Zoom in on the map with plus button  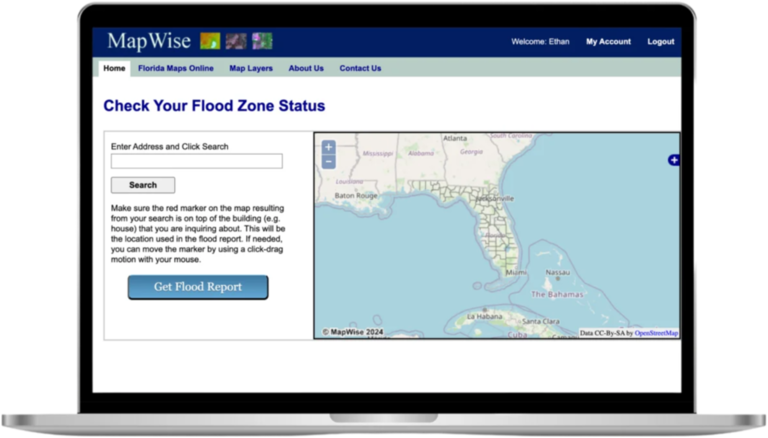coord(329,147)
